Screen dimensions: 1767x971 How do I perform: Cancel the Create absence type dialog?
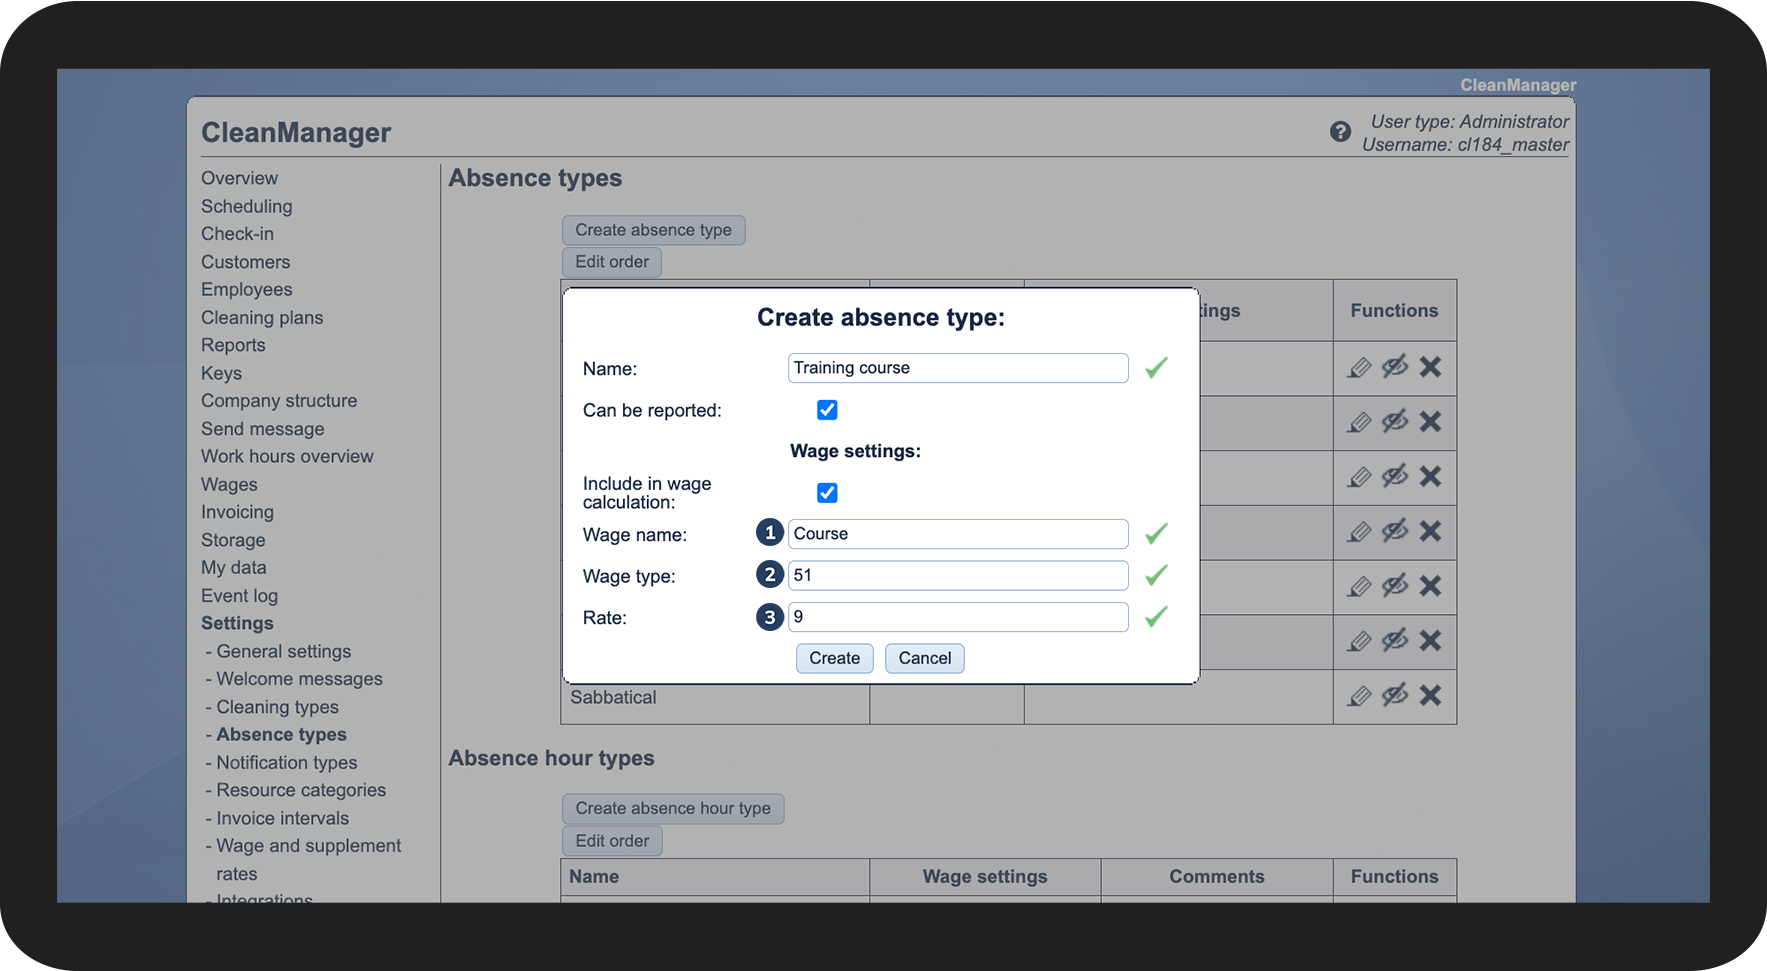924,658
